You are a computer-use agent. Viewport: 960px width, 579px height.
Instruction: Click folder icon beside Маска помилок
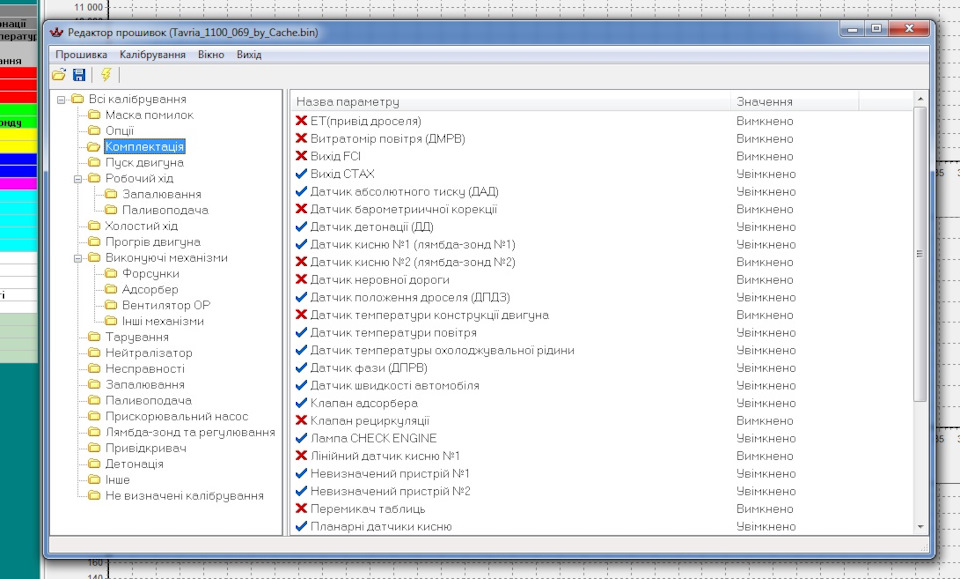pos(94,114)
